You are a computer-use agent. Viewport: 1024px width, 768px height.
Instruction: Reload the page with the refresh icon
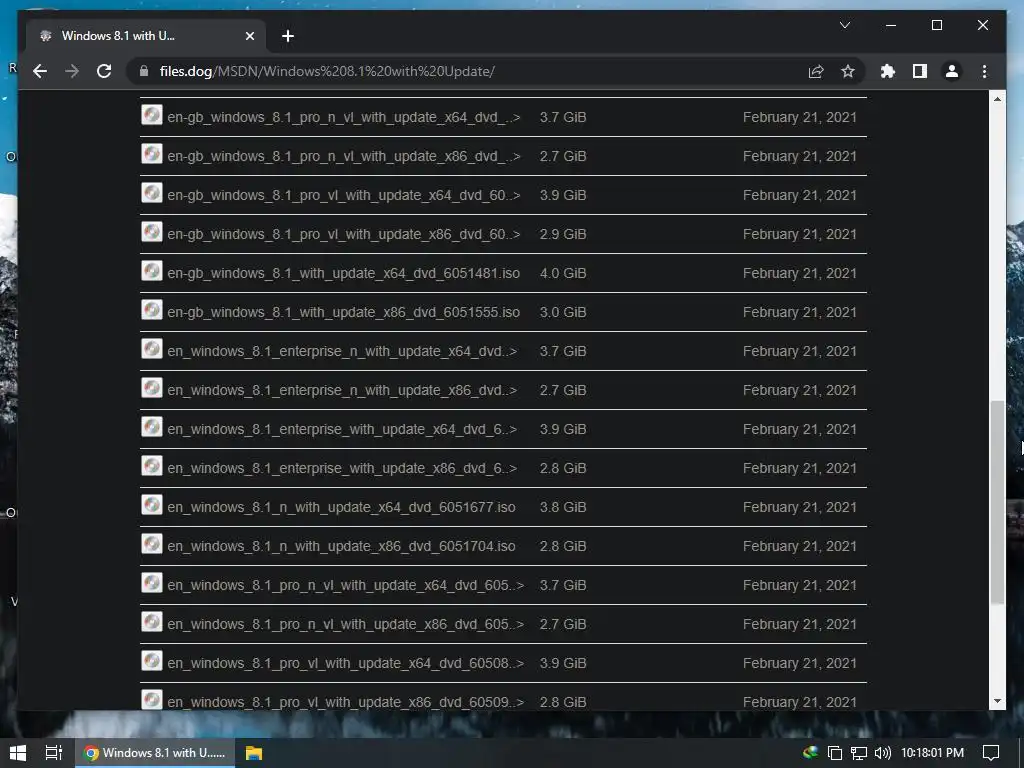104,71
